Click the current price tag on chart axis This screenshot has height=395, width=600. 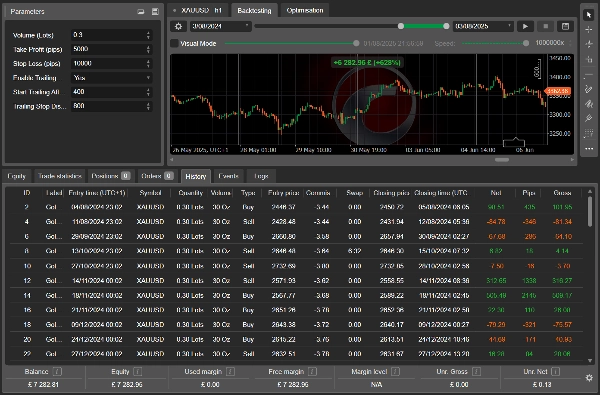[x=558, y=91]
